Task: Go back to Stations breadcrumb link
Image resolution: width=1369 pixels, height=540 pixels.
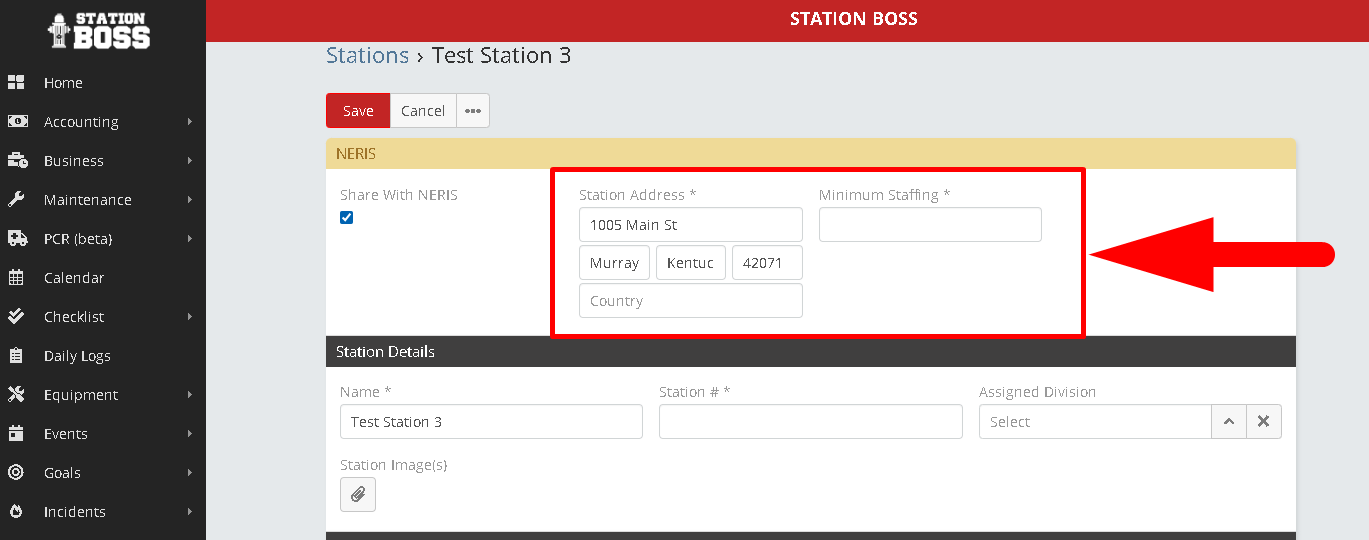Action: pos(367,56)
